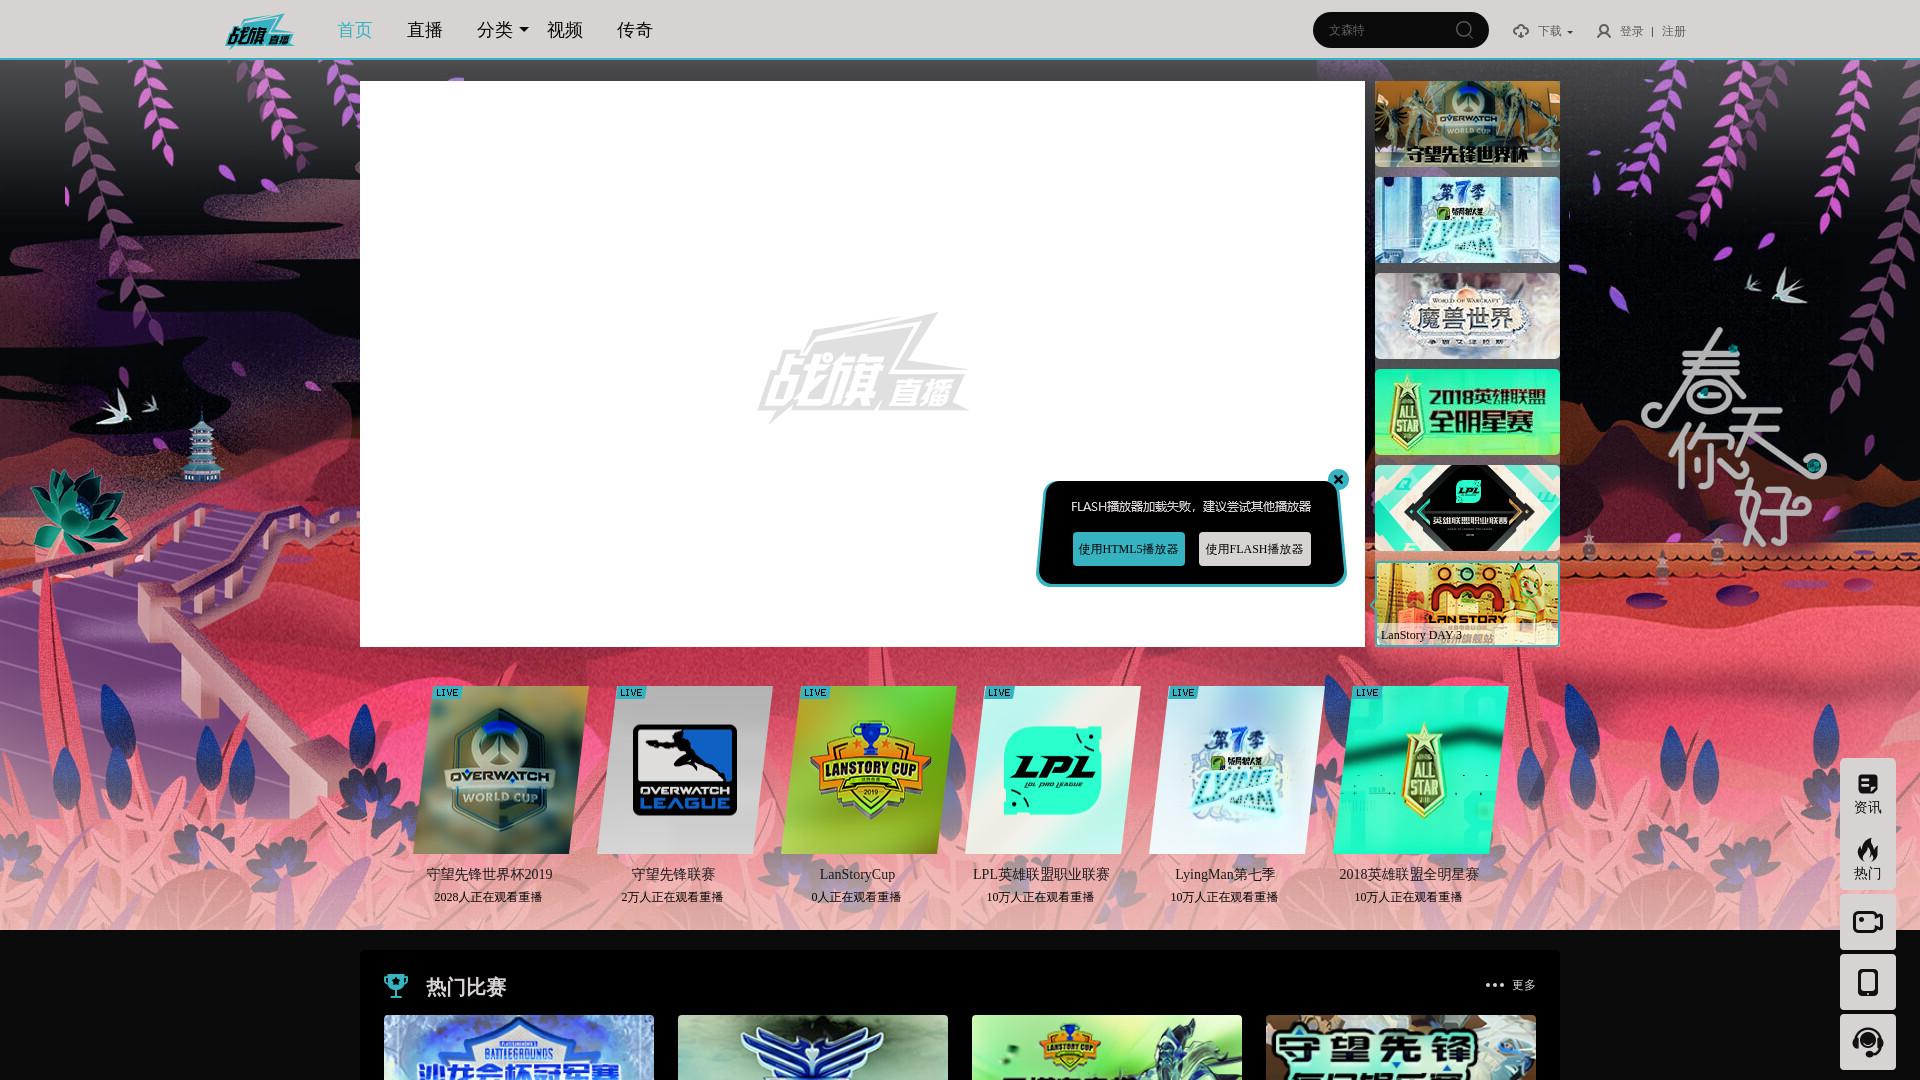Click the 登录 login link
1920x1080 pixels.
(x=1632, y=31)
